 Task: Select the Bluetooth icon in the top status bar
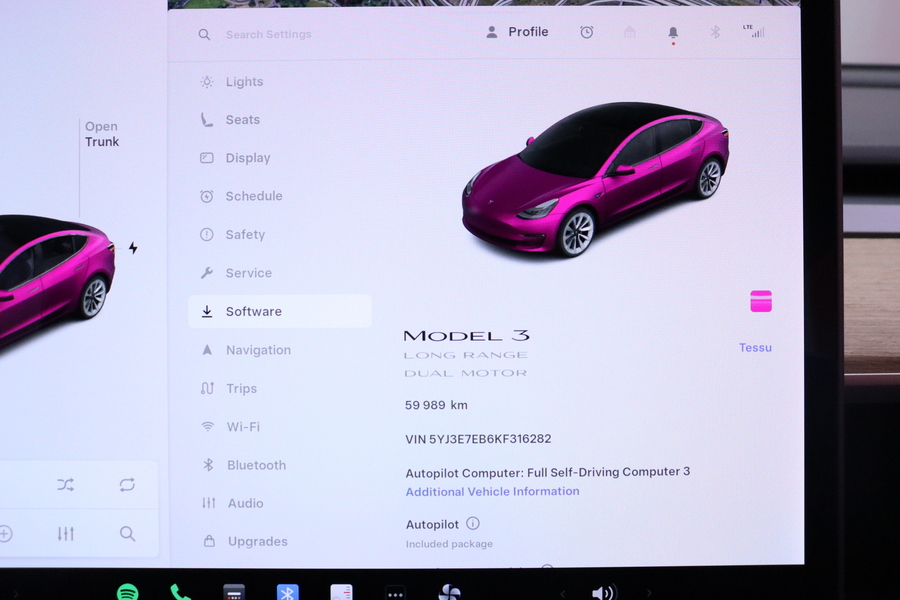point(713,31)
